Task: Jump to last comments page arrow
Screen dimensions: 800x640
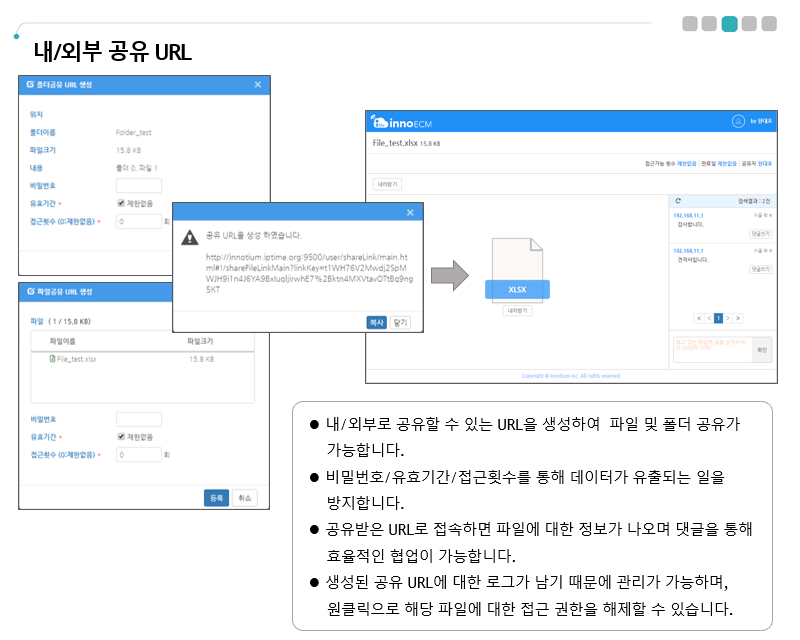Action: 738,318
